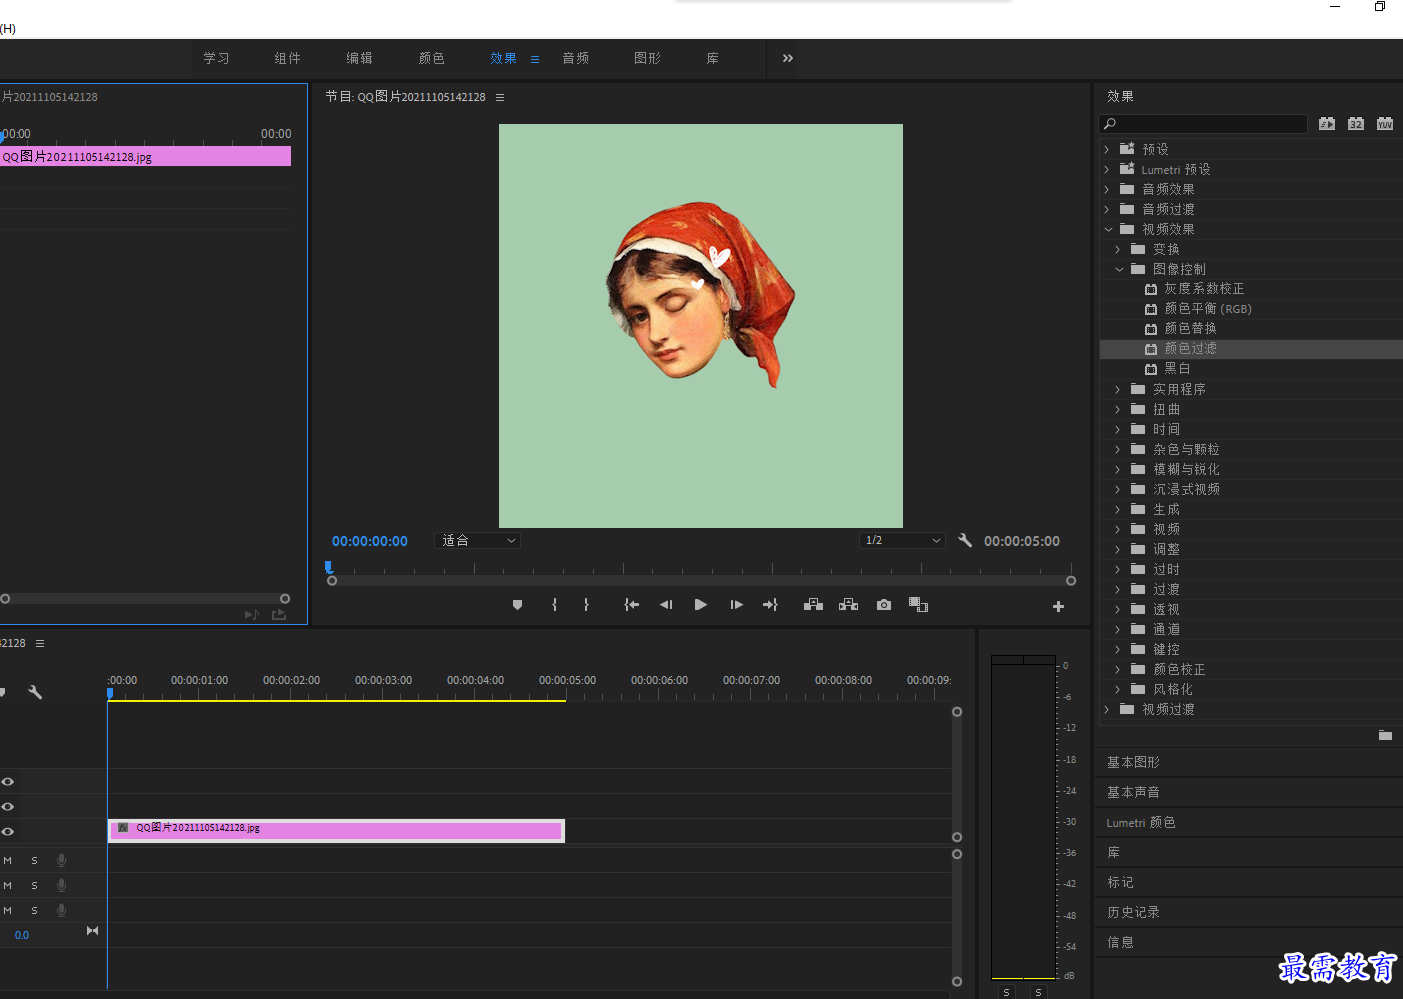Switch to 组件 workspace

click(288, 58)
